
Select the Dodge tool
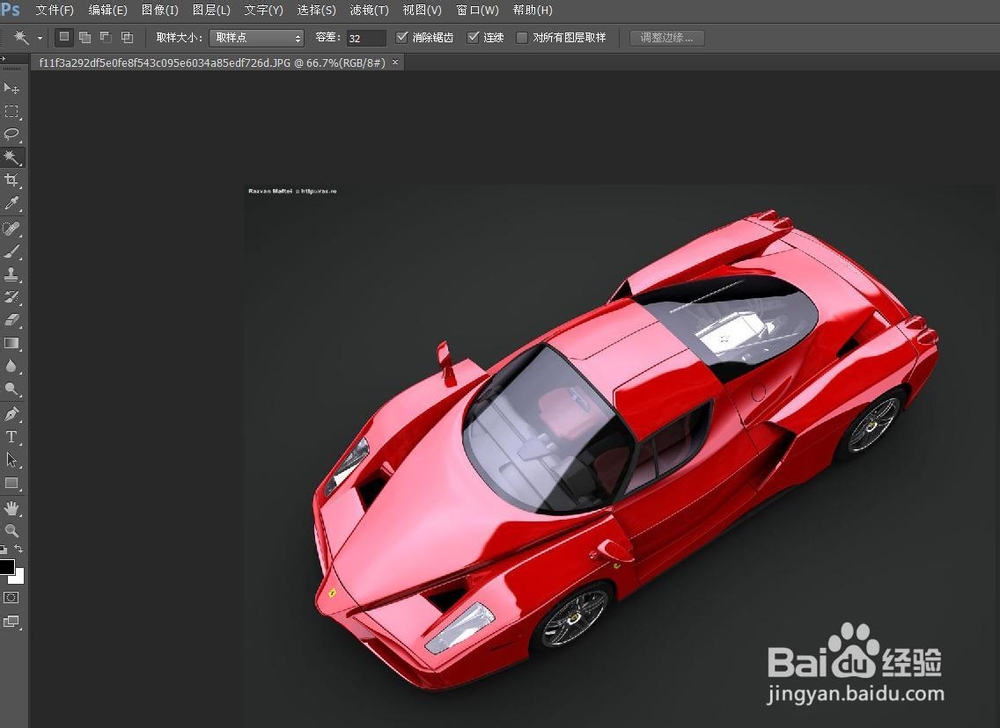click(11, 389)
